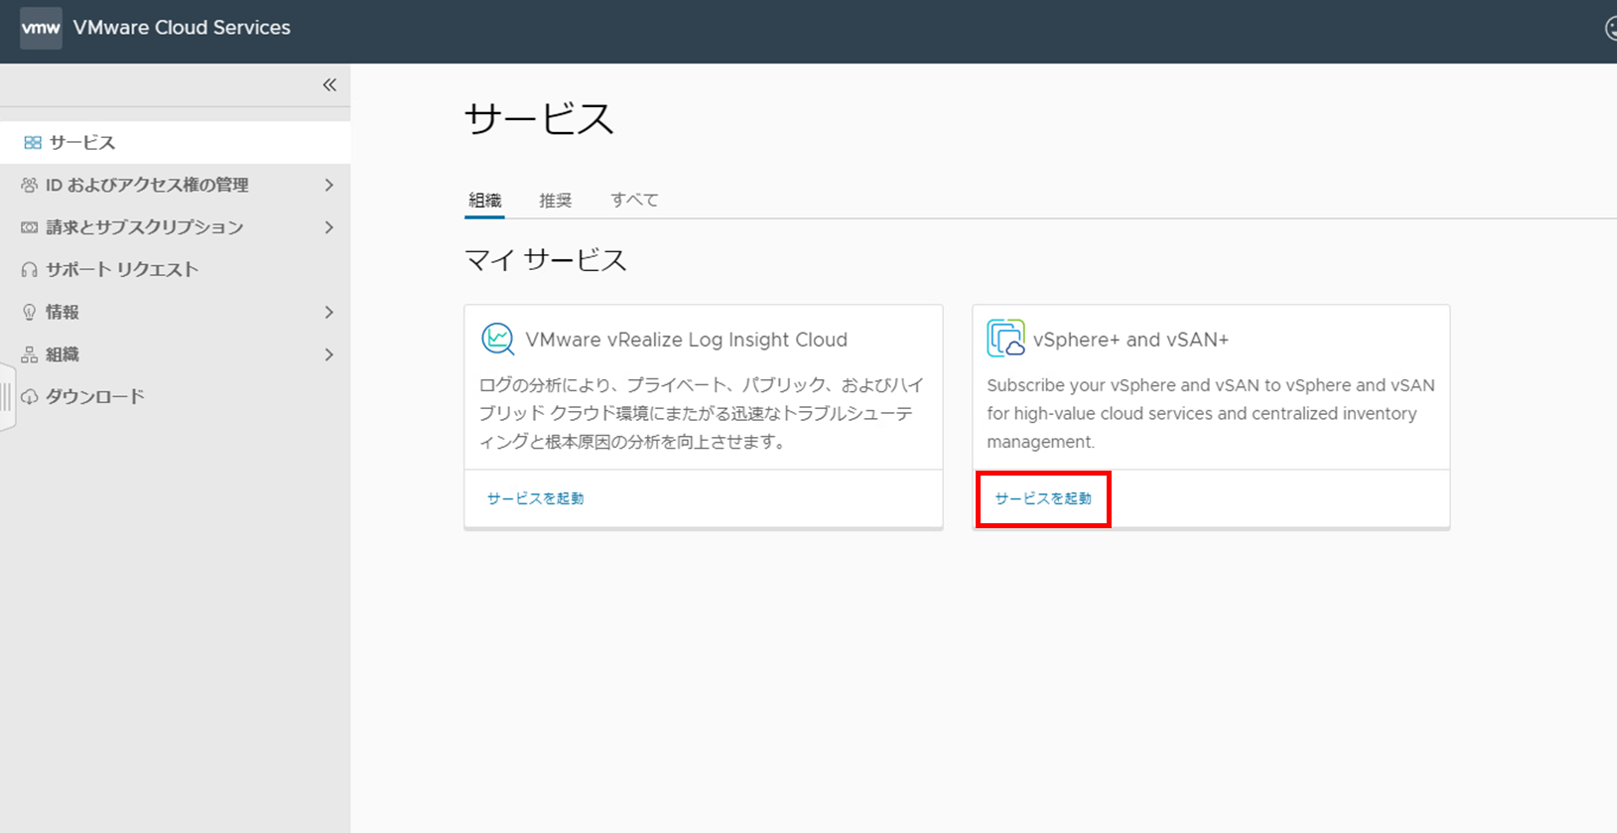Image resolution: width=1617 pixels, height=833 pixels.
Task: Expand the 情報 menu chevron
Action: click(329, 312)
